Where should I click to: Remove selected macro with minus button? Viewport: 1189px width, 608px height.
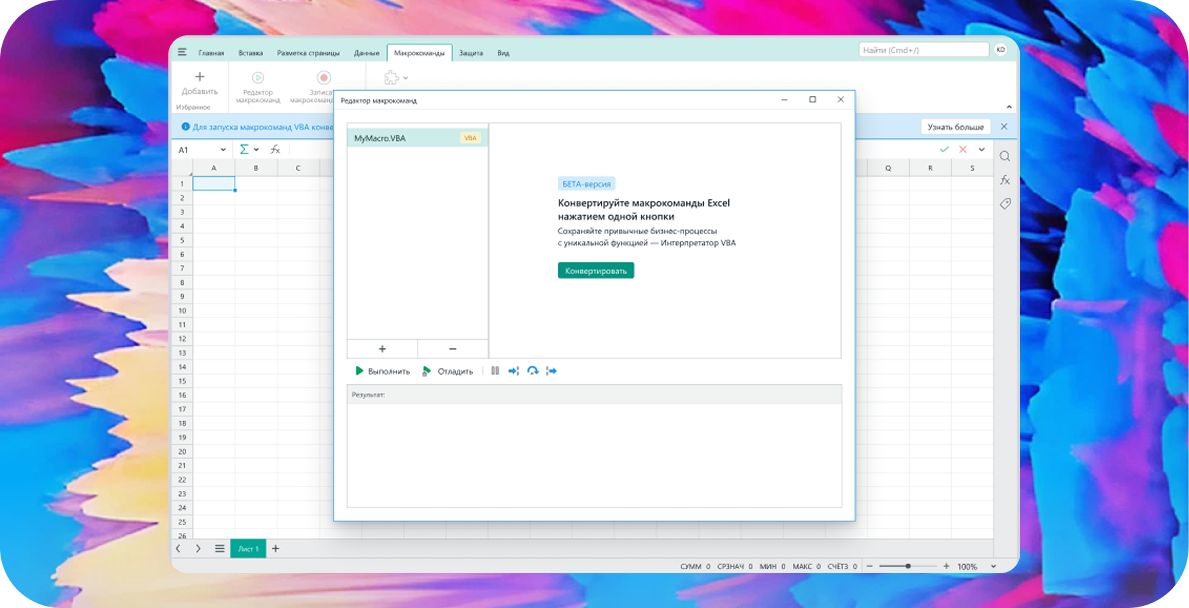pos(453,349)
